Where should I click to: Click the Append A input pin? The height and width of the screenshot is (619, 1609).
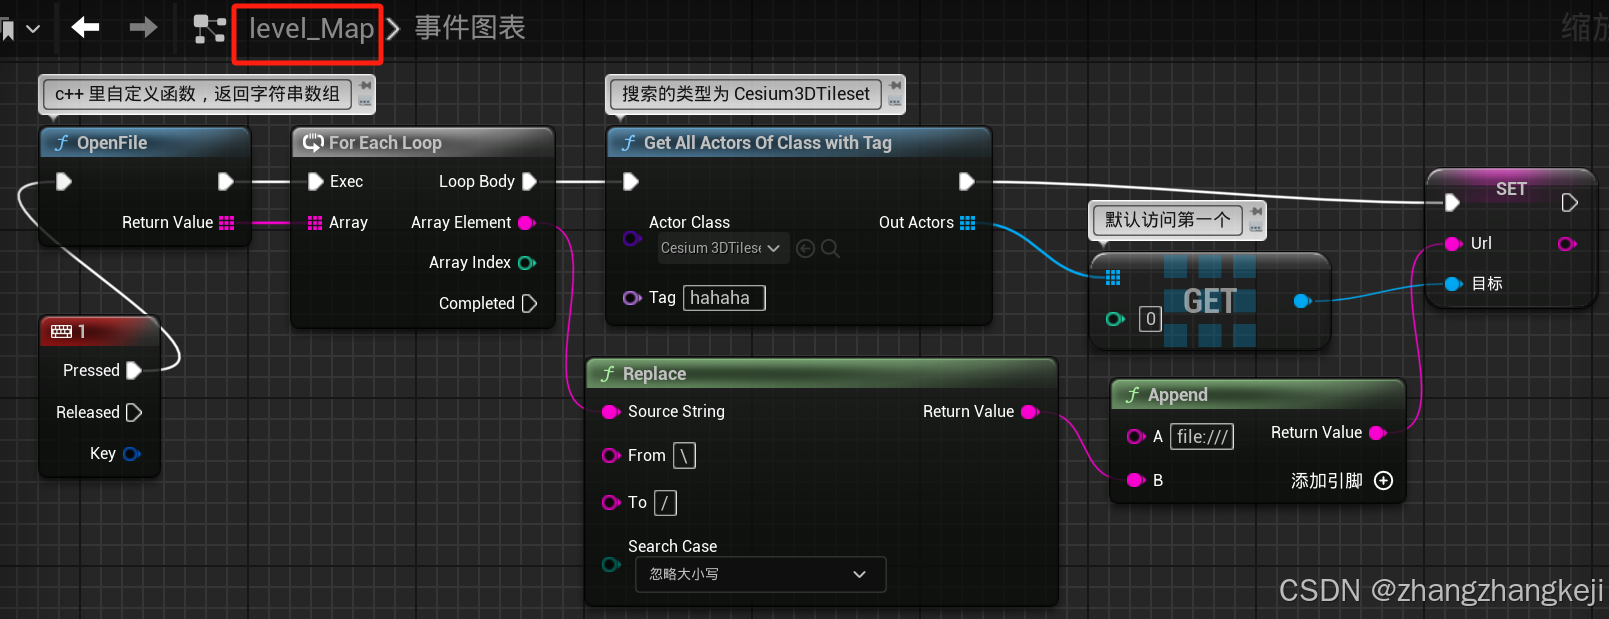tap(1136, 437)
